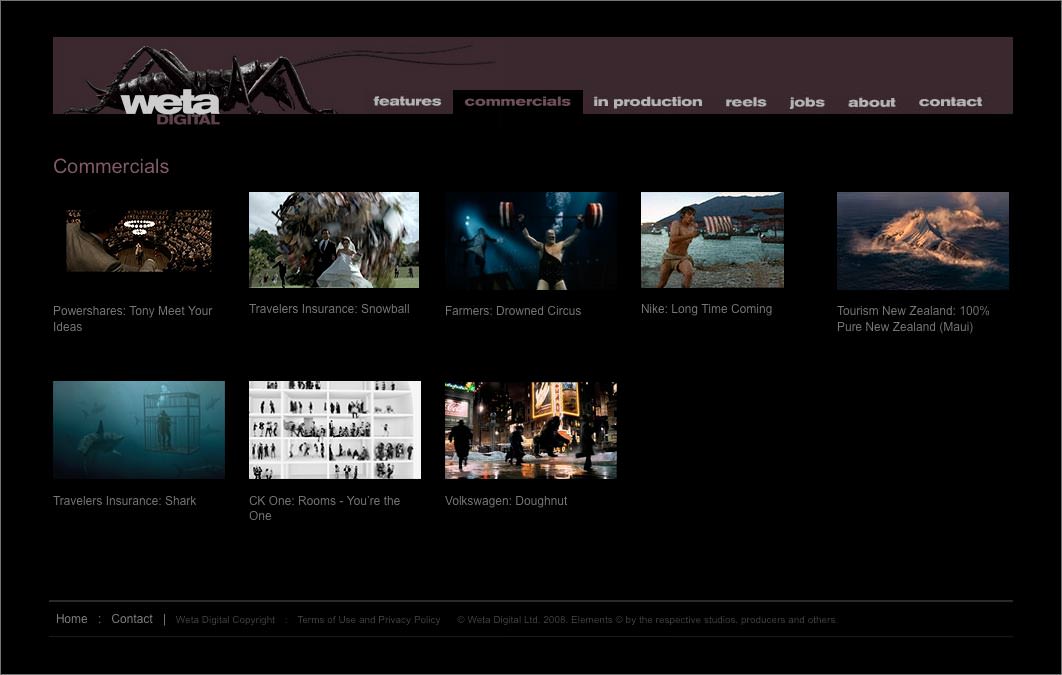Open the reels page
1062x675 pixels.
tap(746, 102)
